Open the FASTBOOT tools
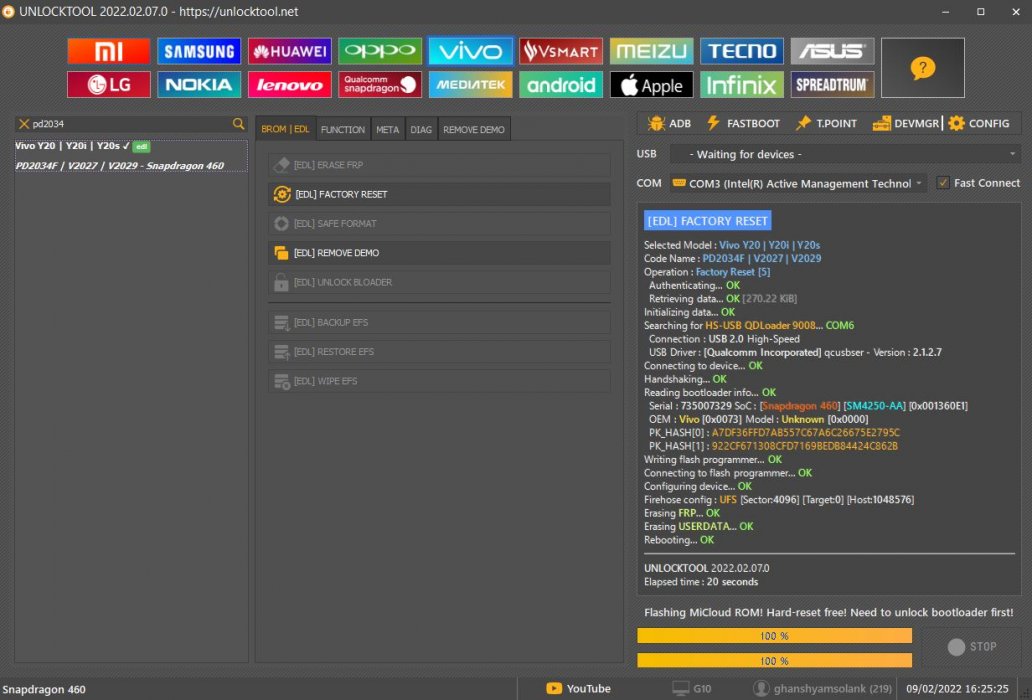1032x700 pixels. click(x=743, y=123)
